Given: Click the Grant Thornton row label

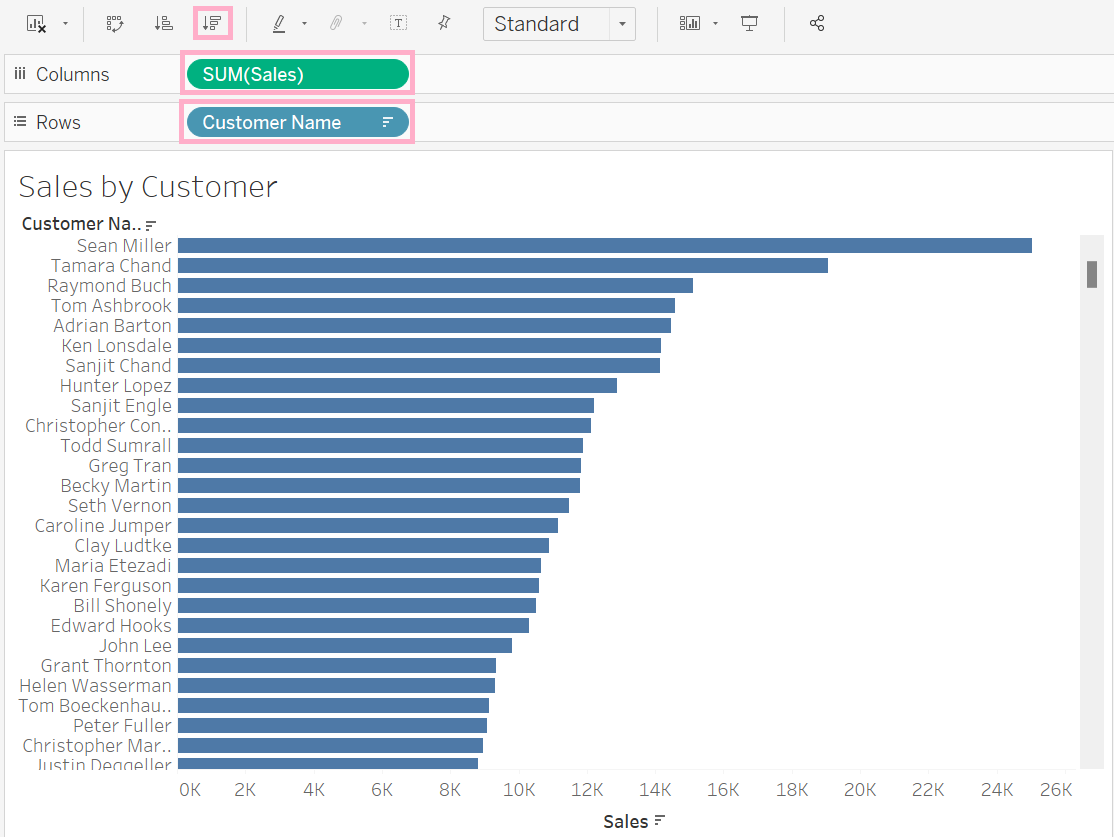Looking at the screenshot, I should [107, 666].
